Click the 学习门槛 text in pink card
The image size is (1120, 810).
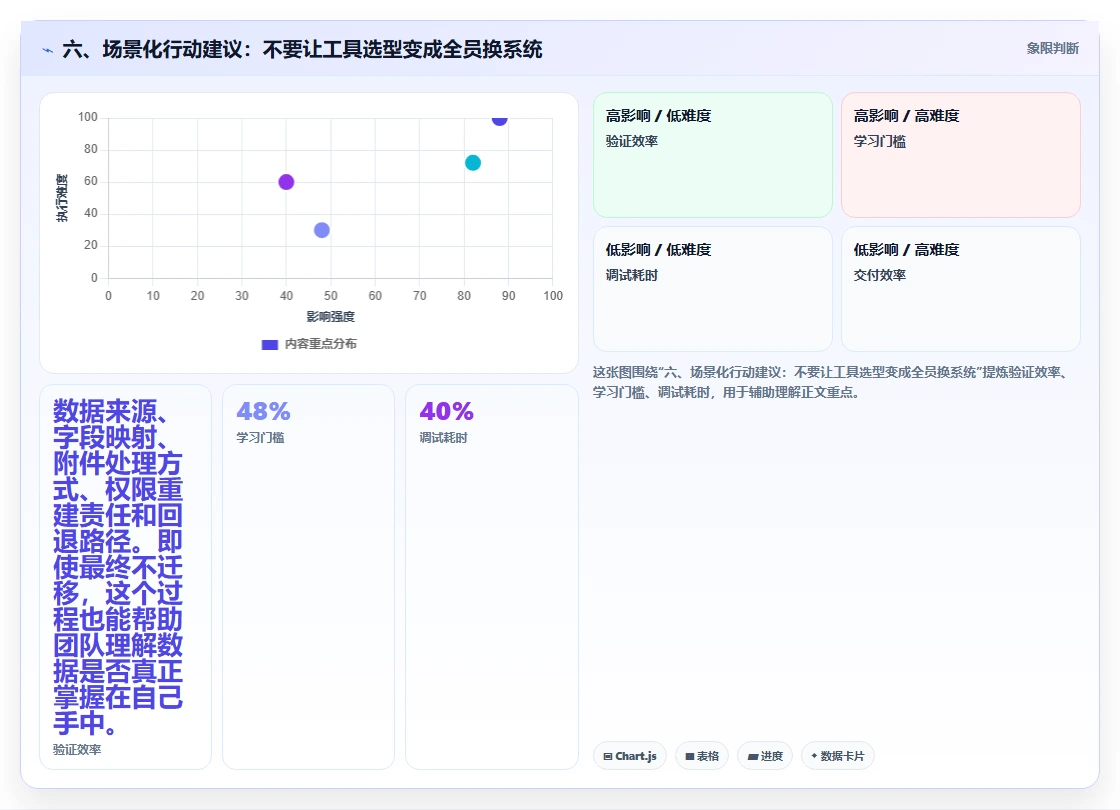(x=879, y=141)
